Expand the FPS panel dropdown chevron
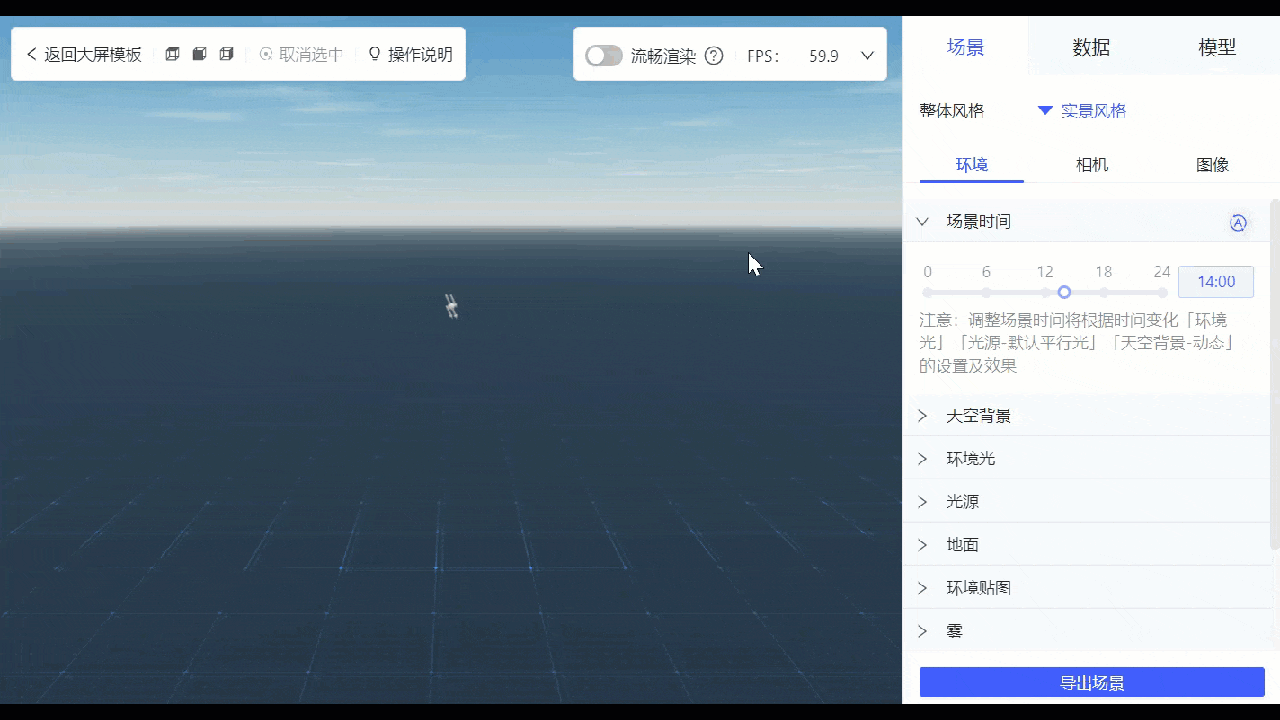The width and height of the screenshot is (1280, 720). point(867,56)
